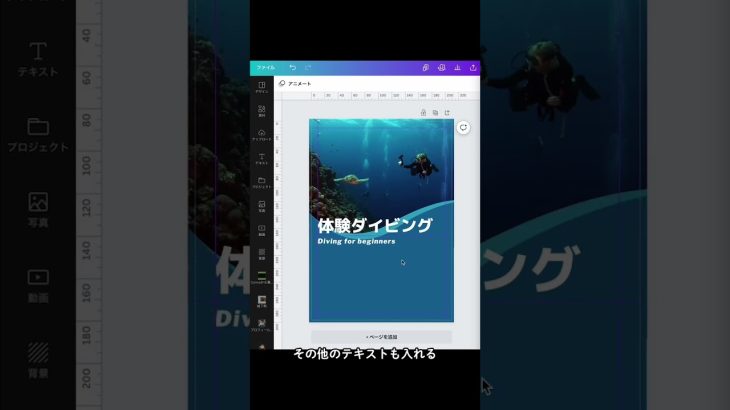
Task: Open the ファイル menu
Action: click(265, 67)
